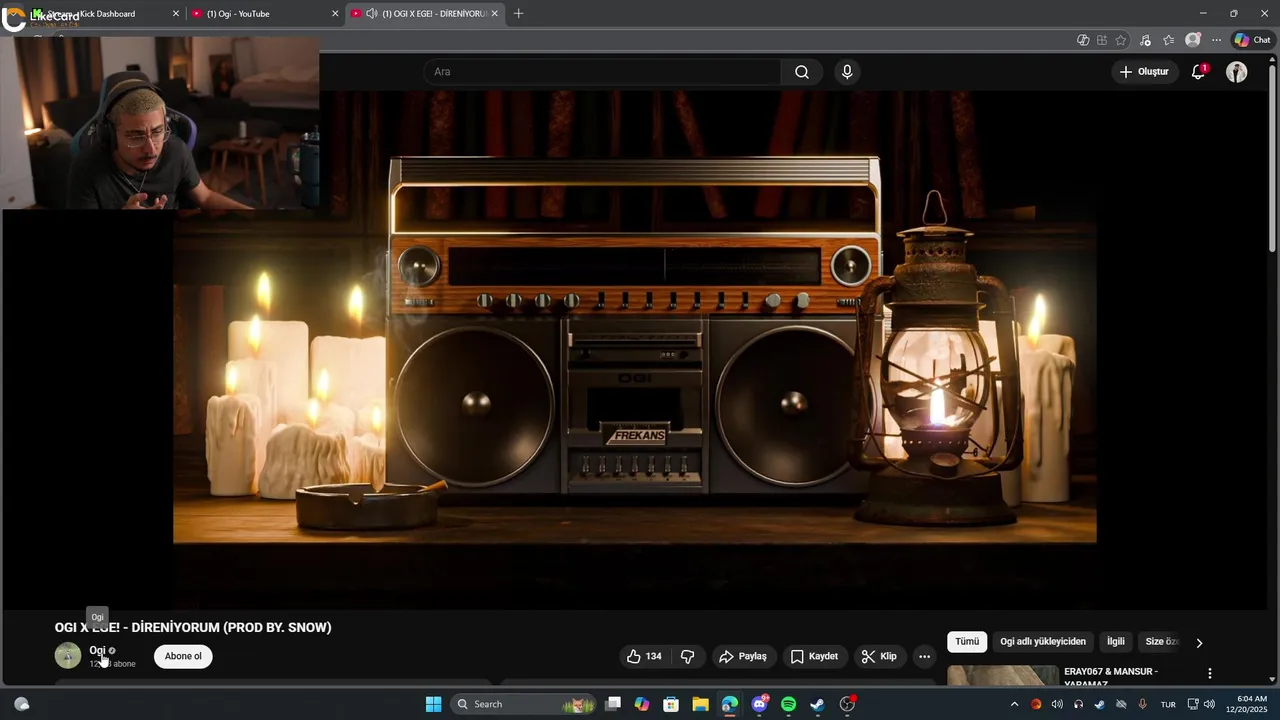Open a new browser tab
1280x720 pixels.
point(518,13)
